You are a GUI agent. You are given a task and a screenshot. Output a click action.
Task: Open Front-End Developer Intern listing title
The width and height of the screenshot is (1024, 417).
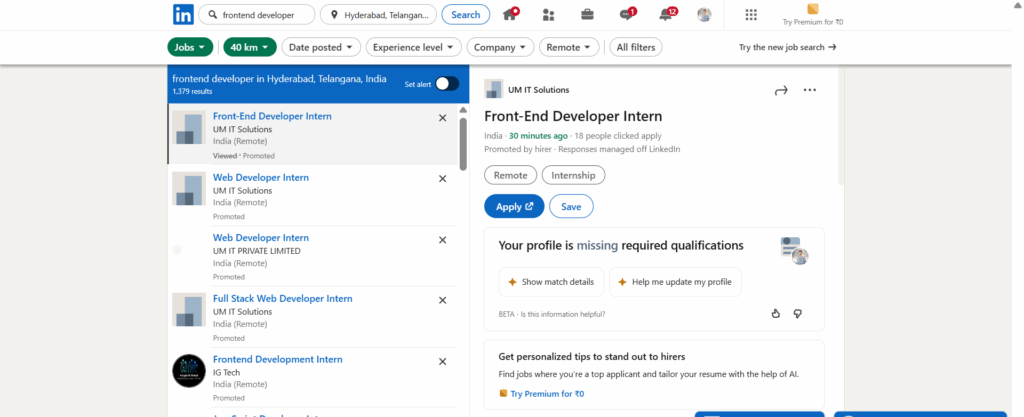(x=272, y=116)
